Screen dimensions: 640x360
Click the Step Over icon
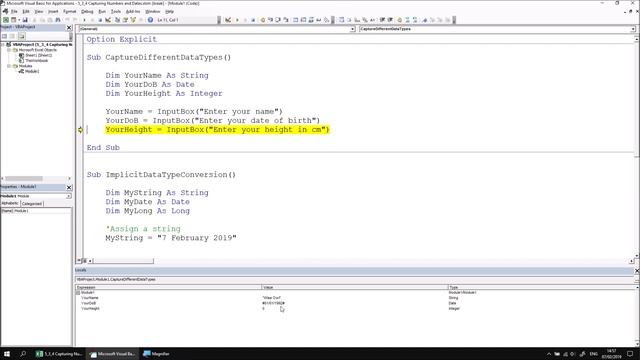tap(278, 20)
